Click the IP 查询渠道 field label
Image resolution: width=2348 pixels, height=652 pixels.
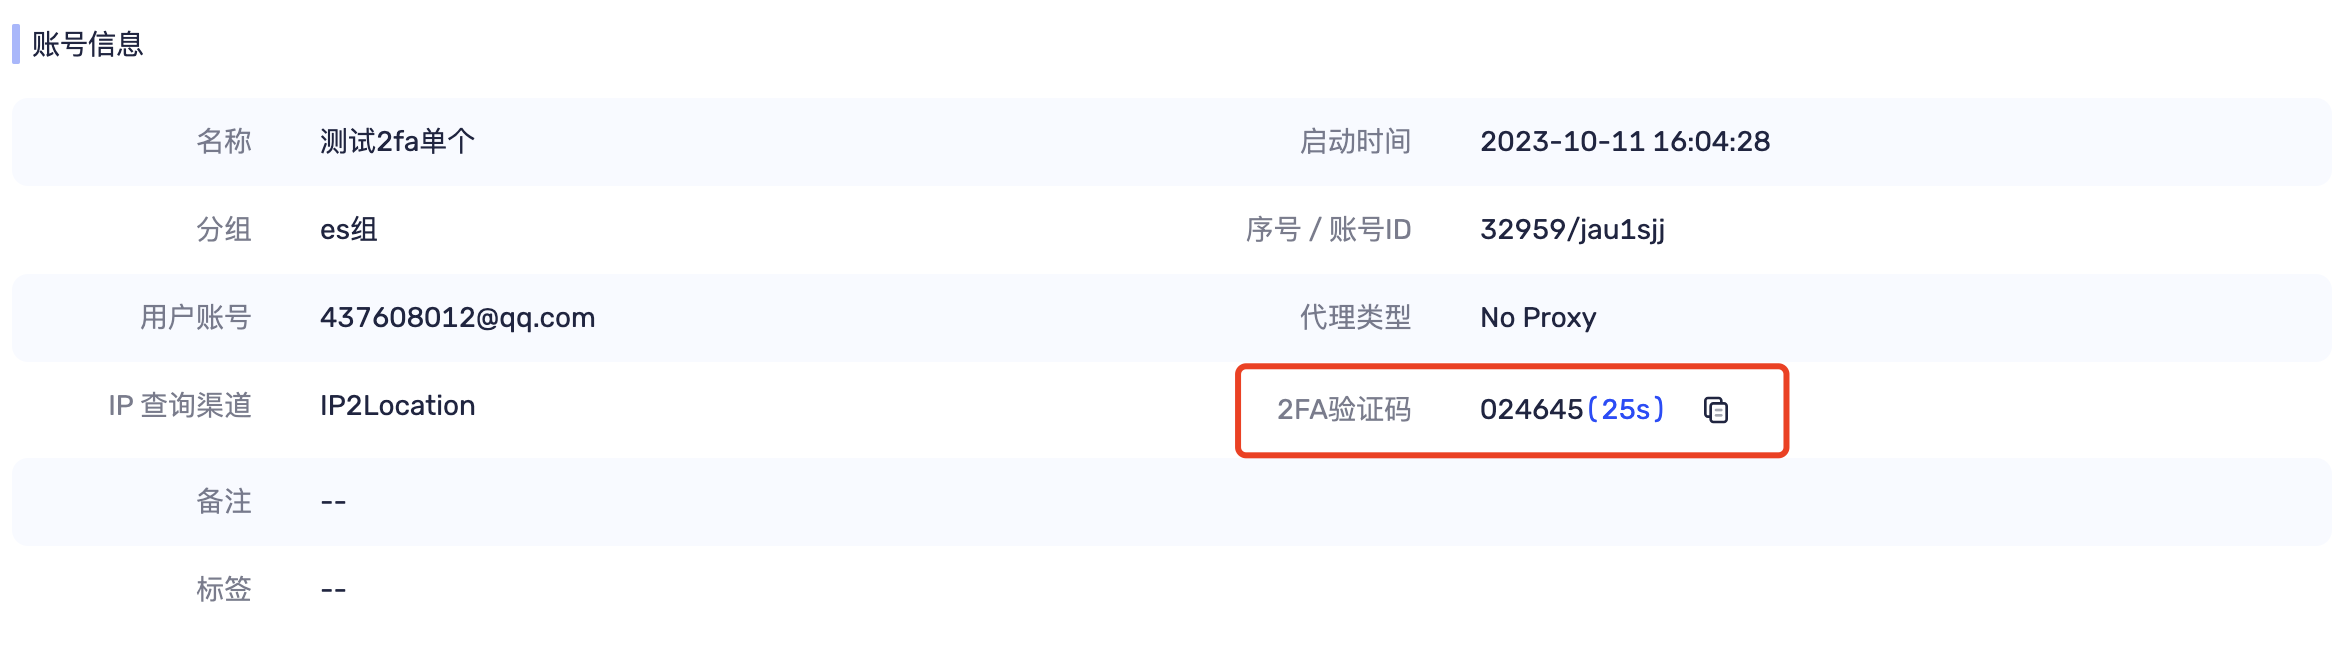click(x=180, y=406)
